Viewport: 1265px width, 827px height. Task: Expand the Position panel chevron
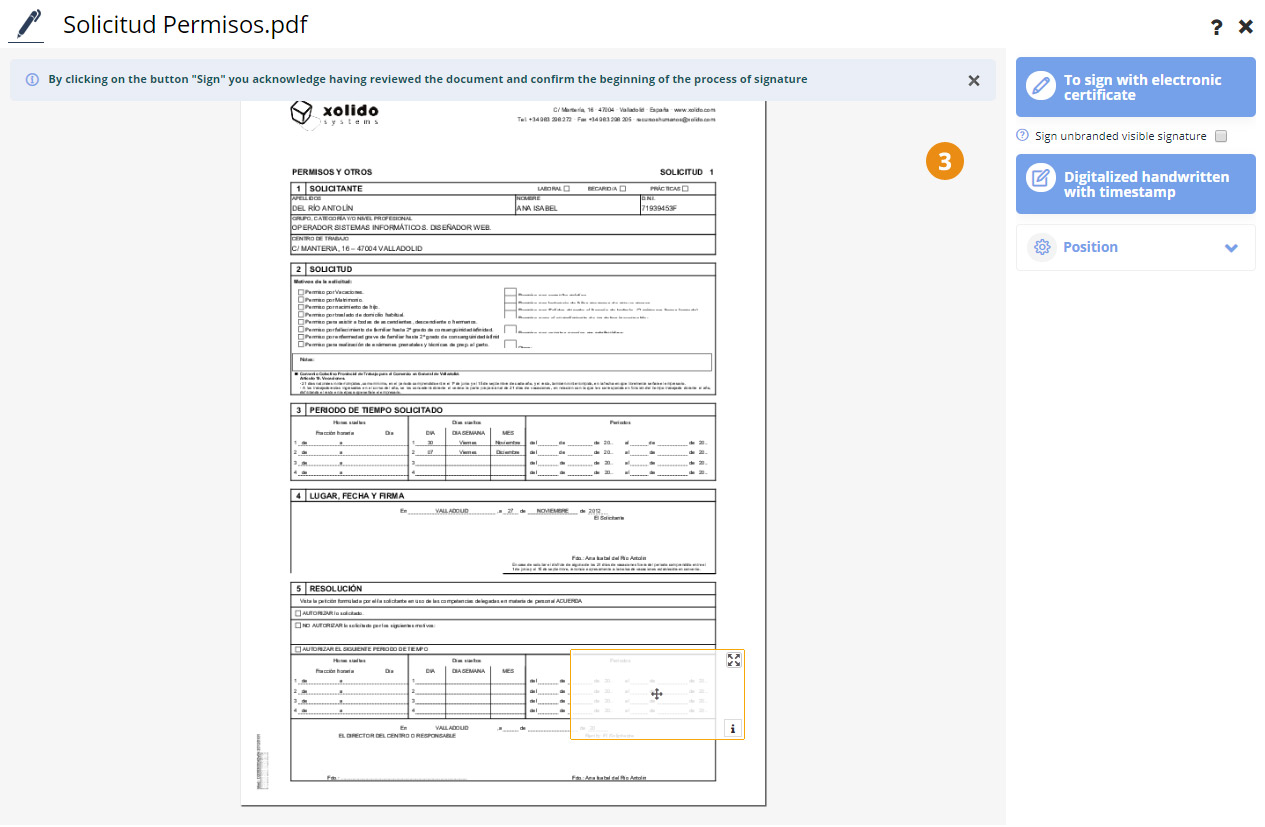click(1231, 248)
